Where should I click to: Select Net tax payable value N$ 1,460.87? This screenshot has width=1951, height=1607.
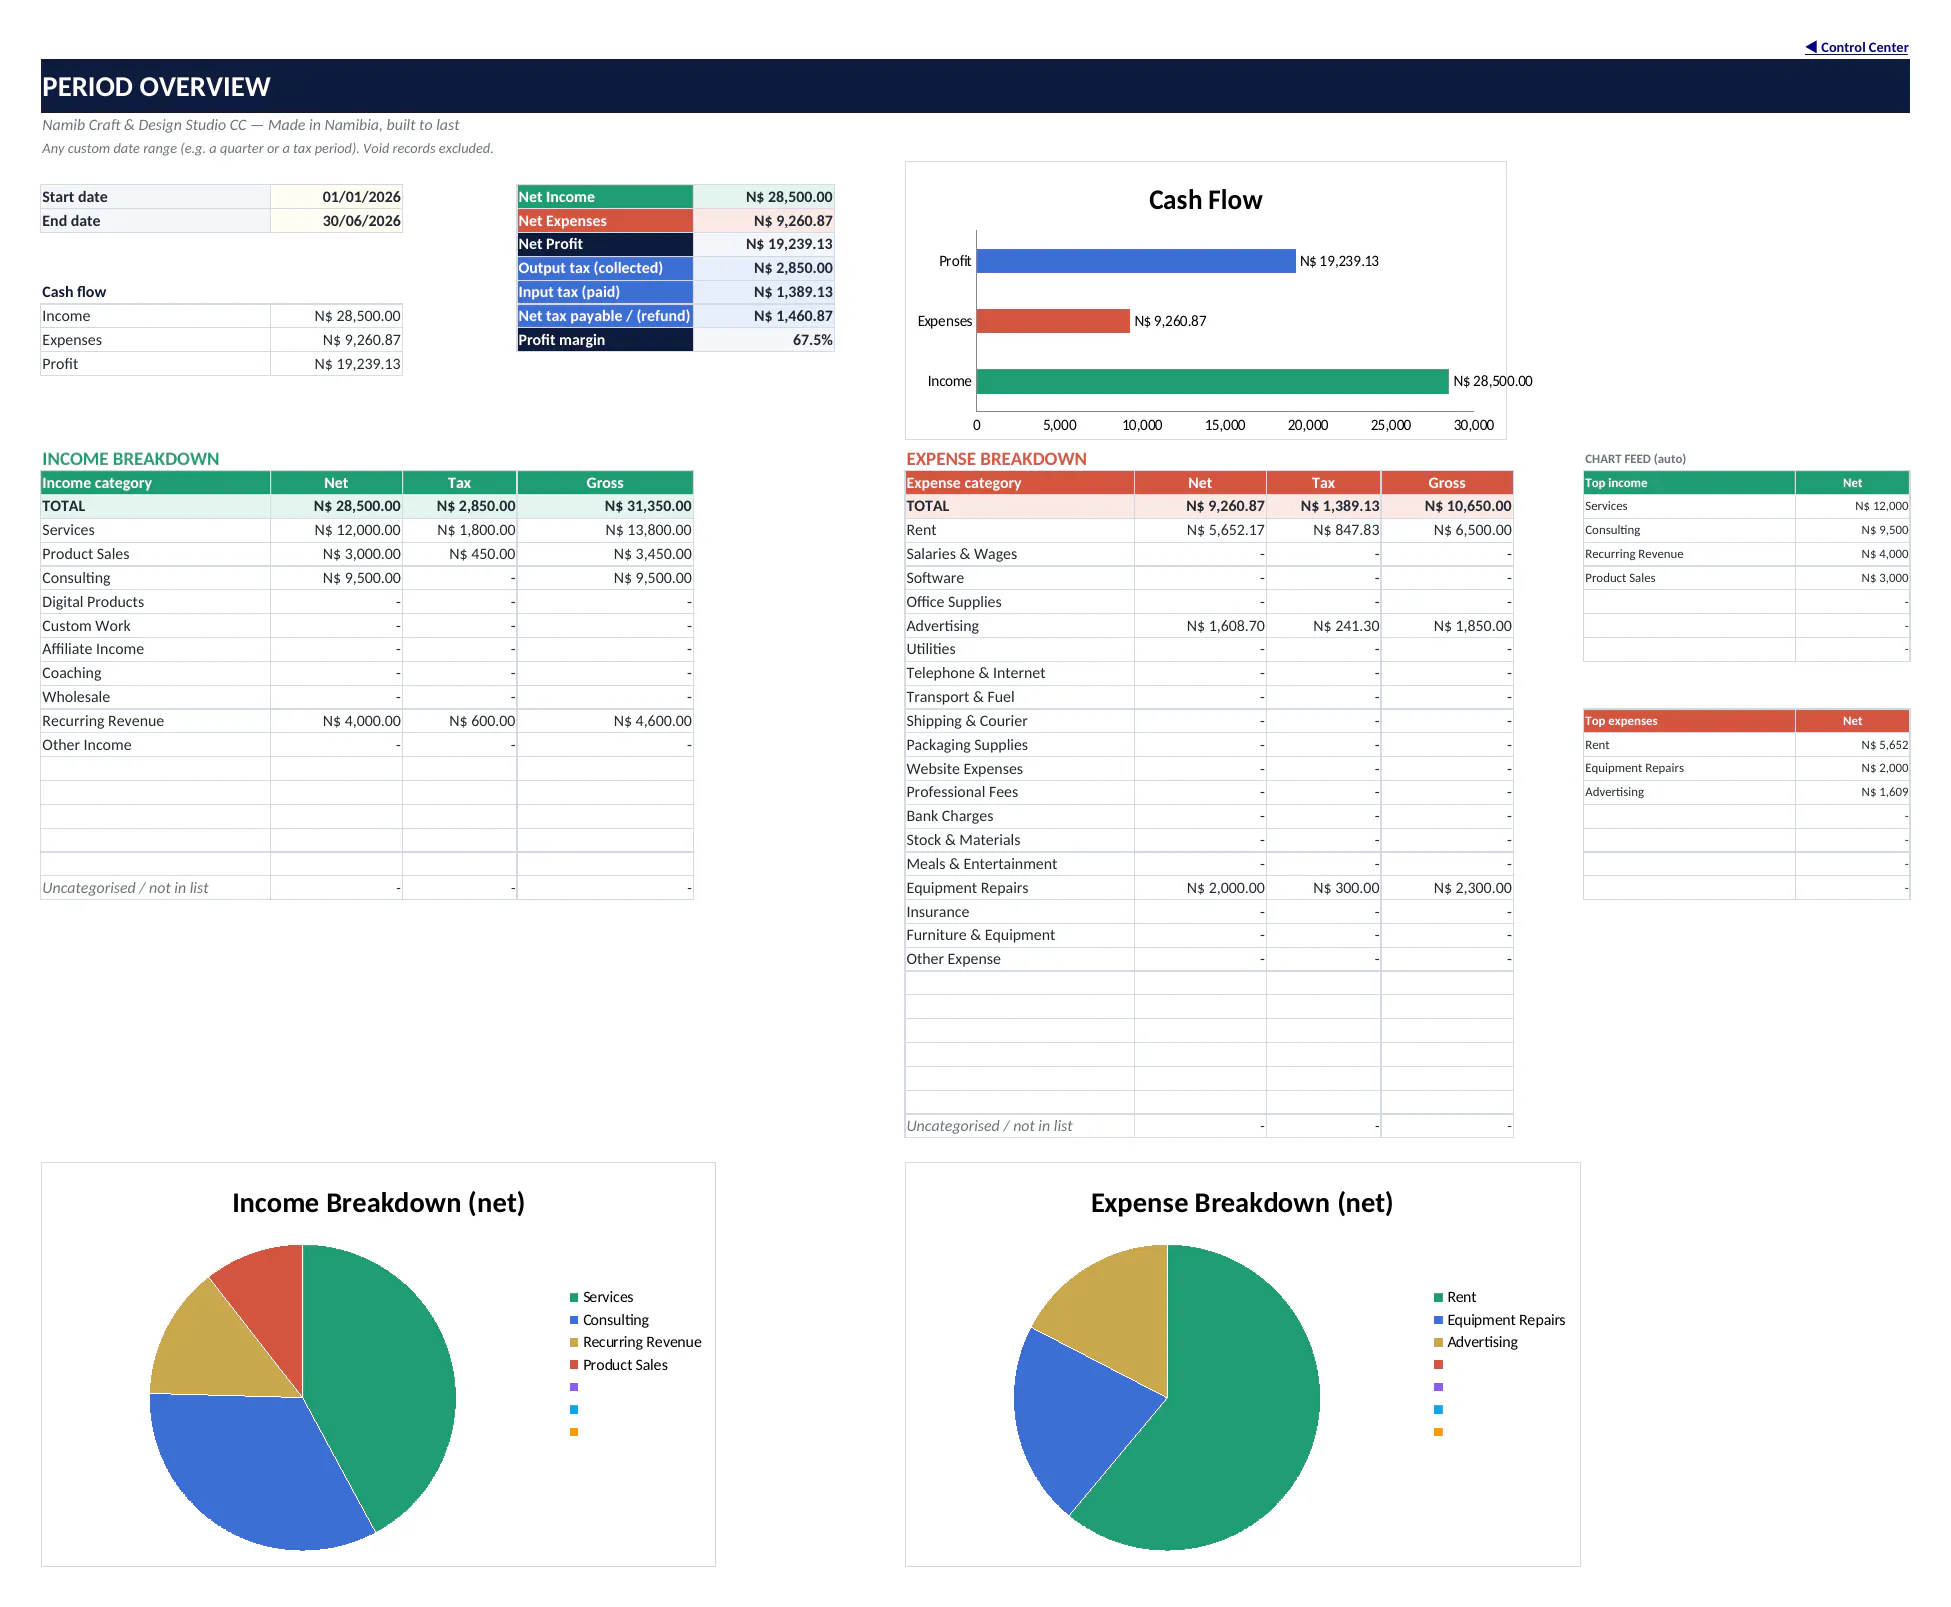(764, 316)
